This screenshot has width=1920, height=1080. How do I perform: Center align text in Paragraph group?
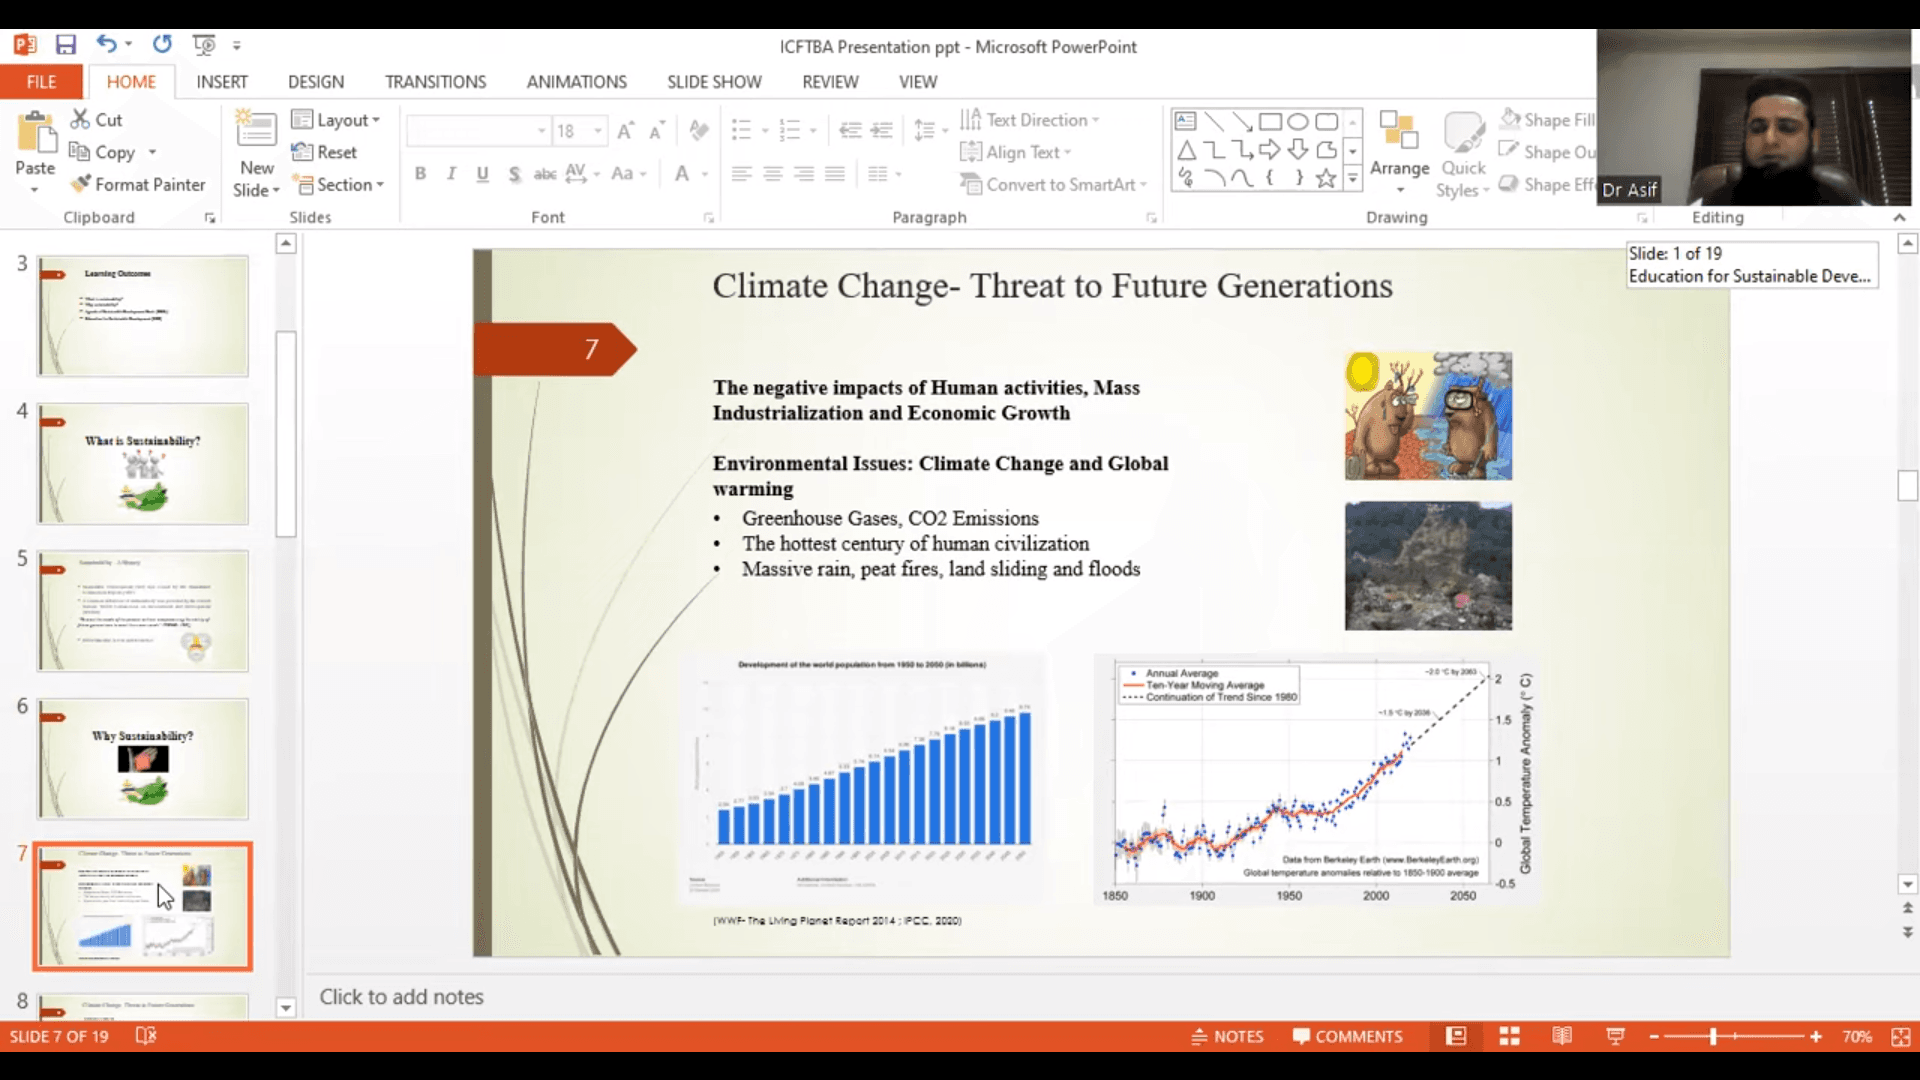click(x=772, y=174)
